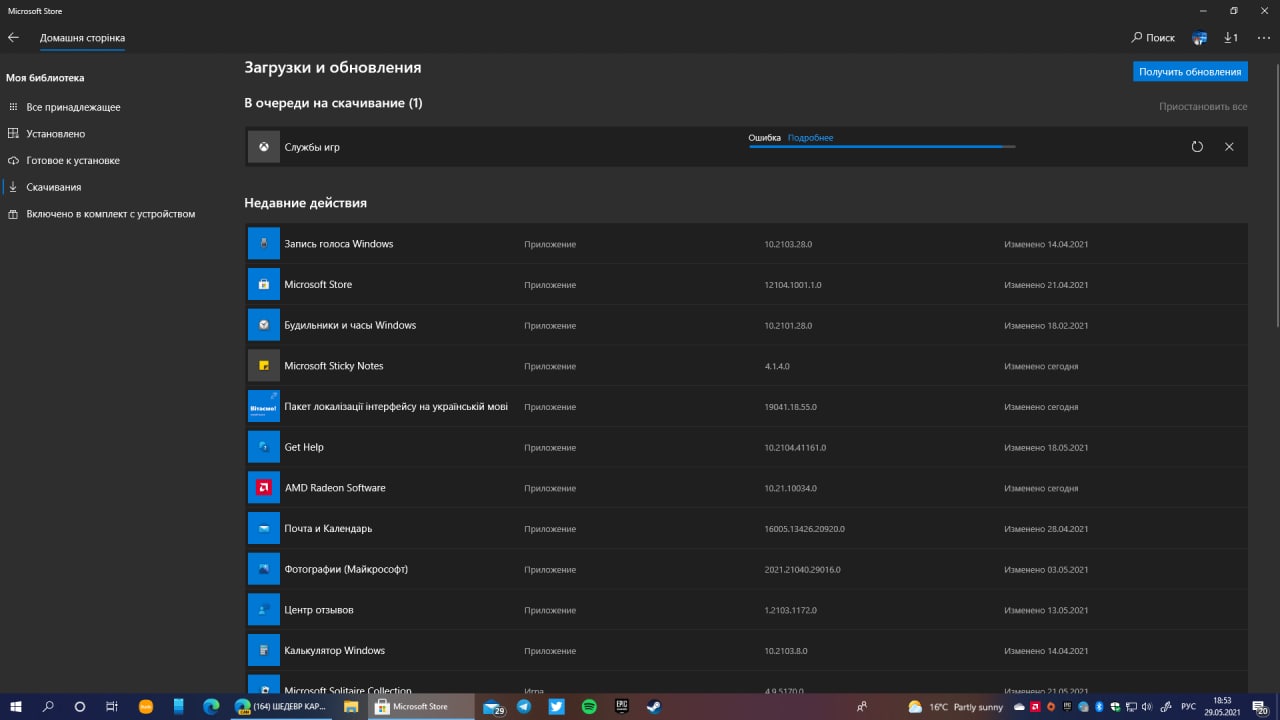Click the Службы игр download progress bar

[882, 147]
